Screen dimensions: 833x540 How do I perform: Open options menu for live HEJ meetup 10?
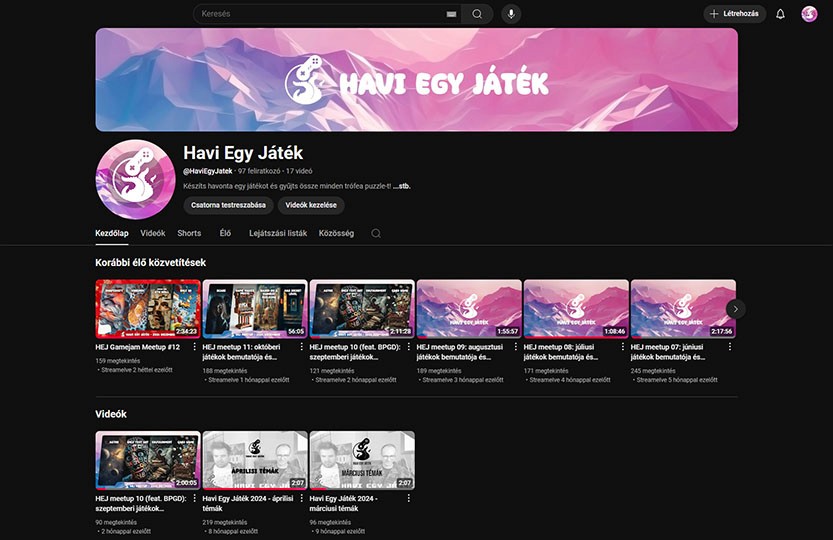coord(409,347)
